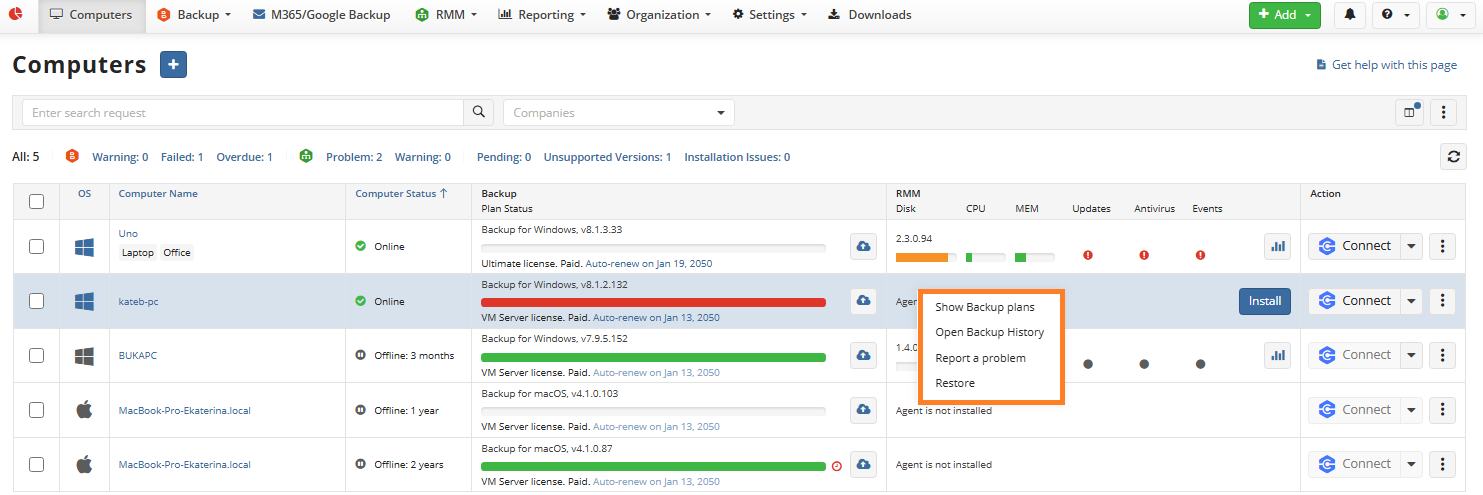Open the Settings menu

tap(770, 15)
